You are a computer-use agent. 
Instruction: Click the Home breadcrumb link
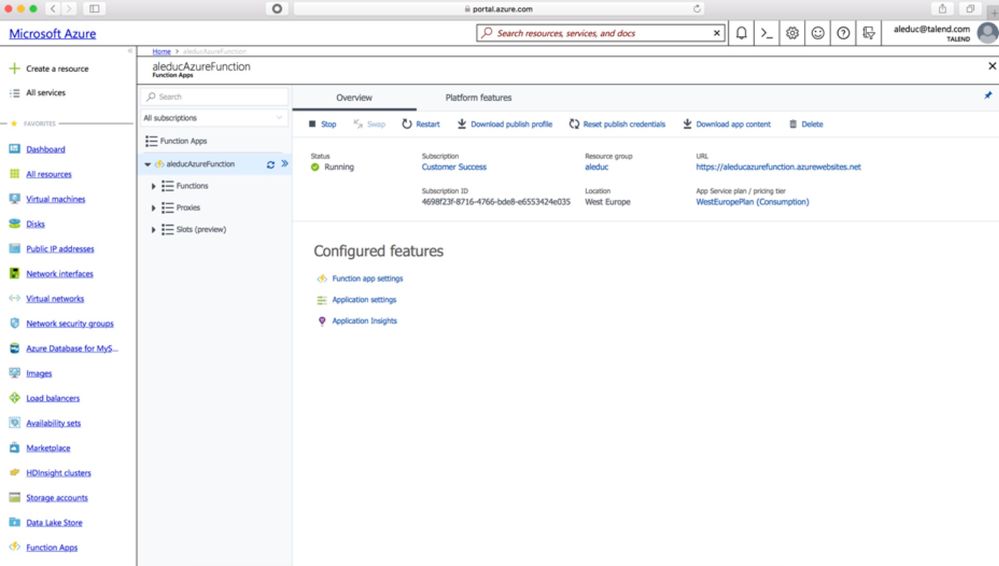click(161, 51)
